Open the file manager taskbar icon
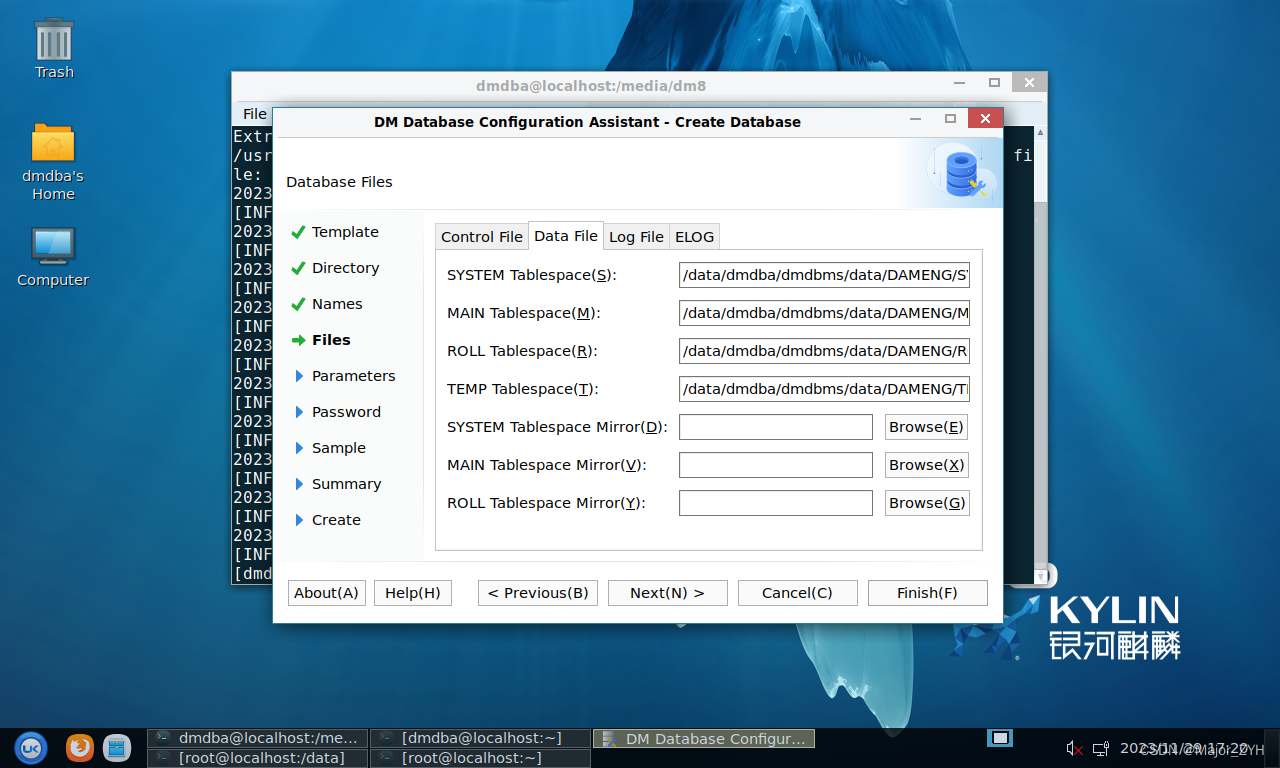1280x768 pixels. point(117,747)
